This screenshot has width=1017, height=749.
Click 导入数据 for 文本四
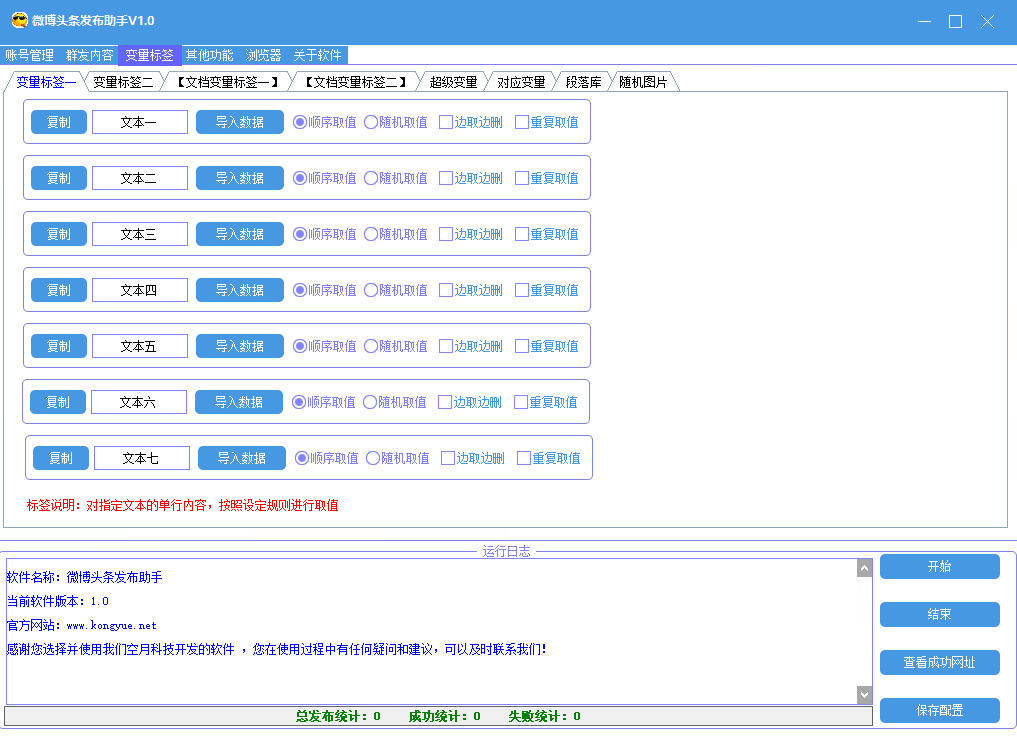tap(240, 290)
